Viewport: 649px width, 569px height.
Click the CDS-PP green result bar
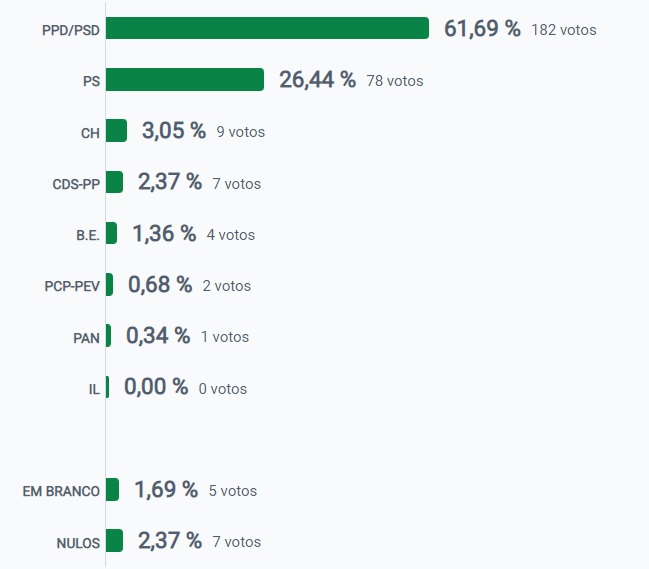tap(114, 182)
